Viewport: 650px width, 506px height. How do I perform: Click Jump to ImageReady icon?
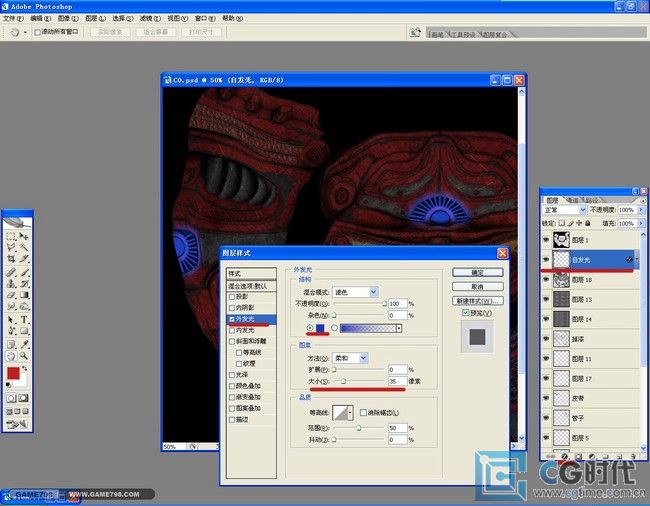click(17, 424)
